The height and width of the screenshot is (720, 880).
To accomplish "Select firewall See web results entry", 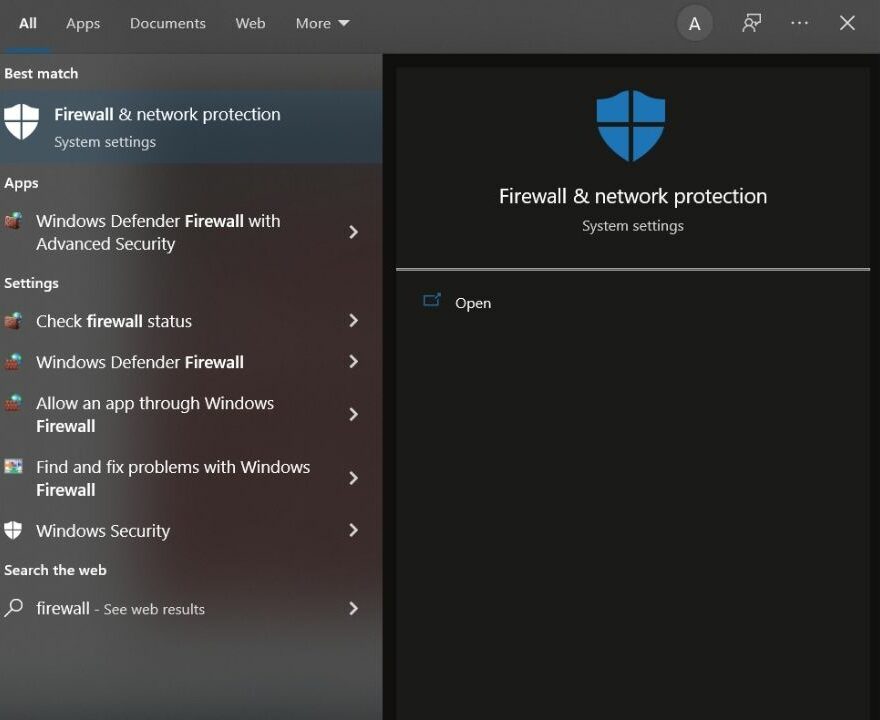I will click(x=120, y=608).
